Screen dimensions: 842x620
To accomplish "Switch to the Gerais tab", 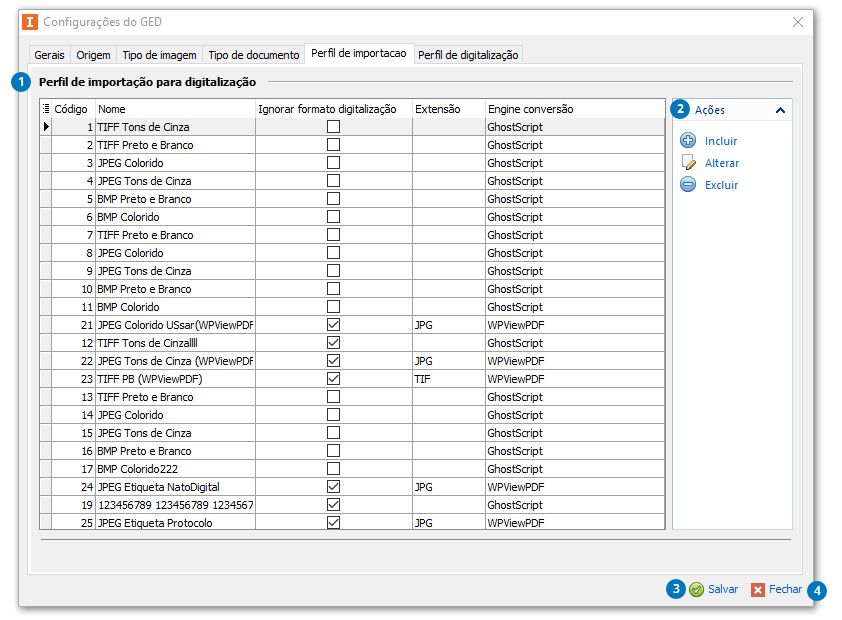I will click(x=49, y=55).
